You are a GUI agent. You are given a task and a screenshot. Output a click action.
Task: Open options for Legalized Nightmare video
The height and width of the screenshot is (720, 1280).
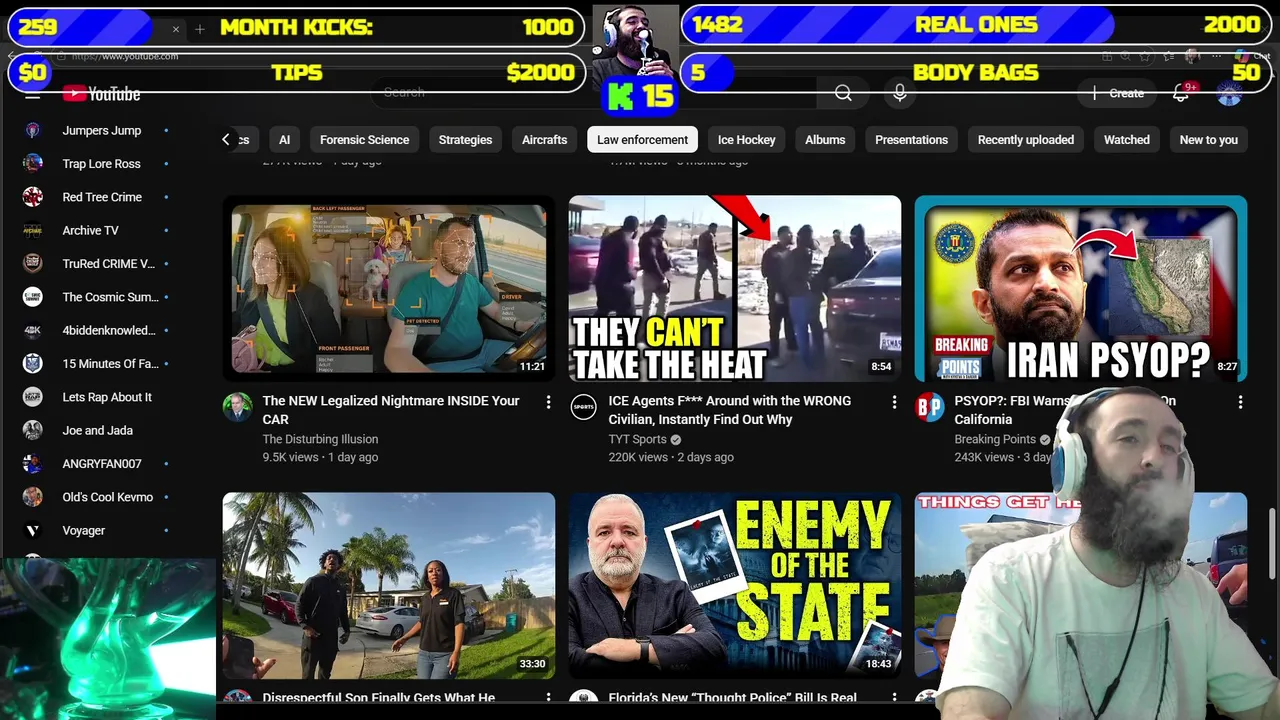click(x=548, y=402)
